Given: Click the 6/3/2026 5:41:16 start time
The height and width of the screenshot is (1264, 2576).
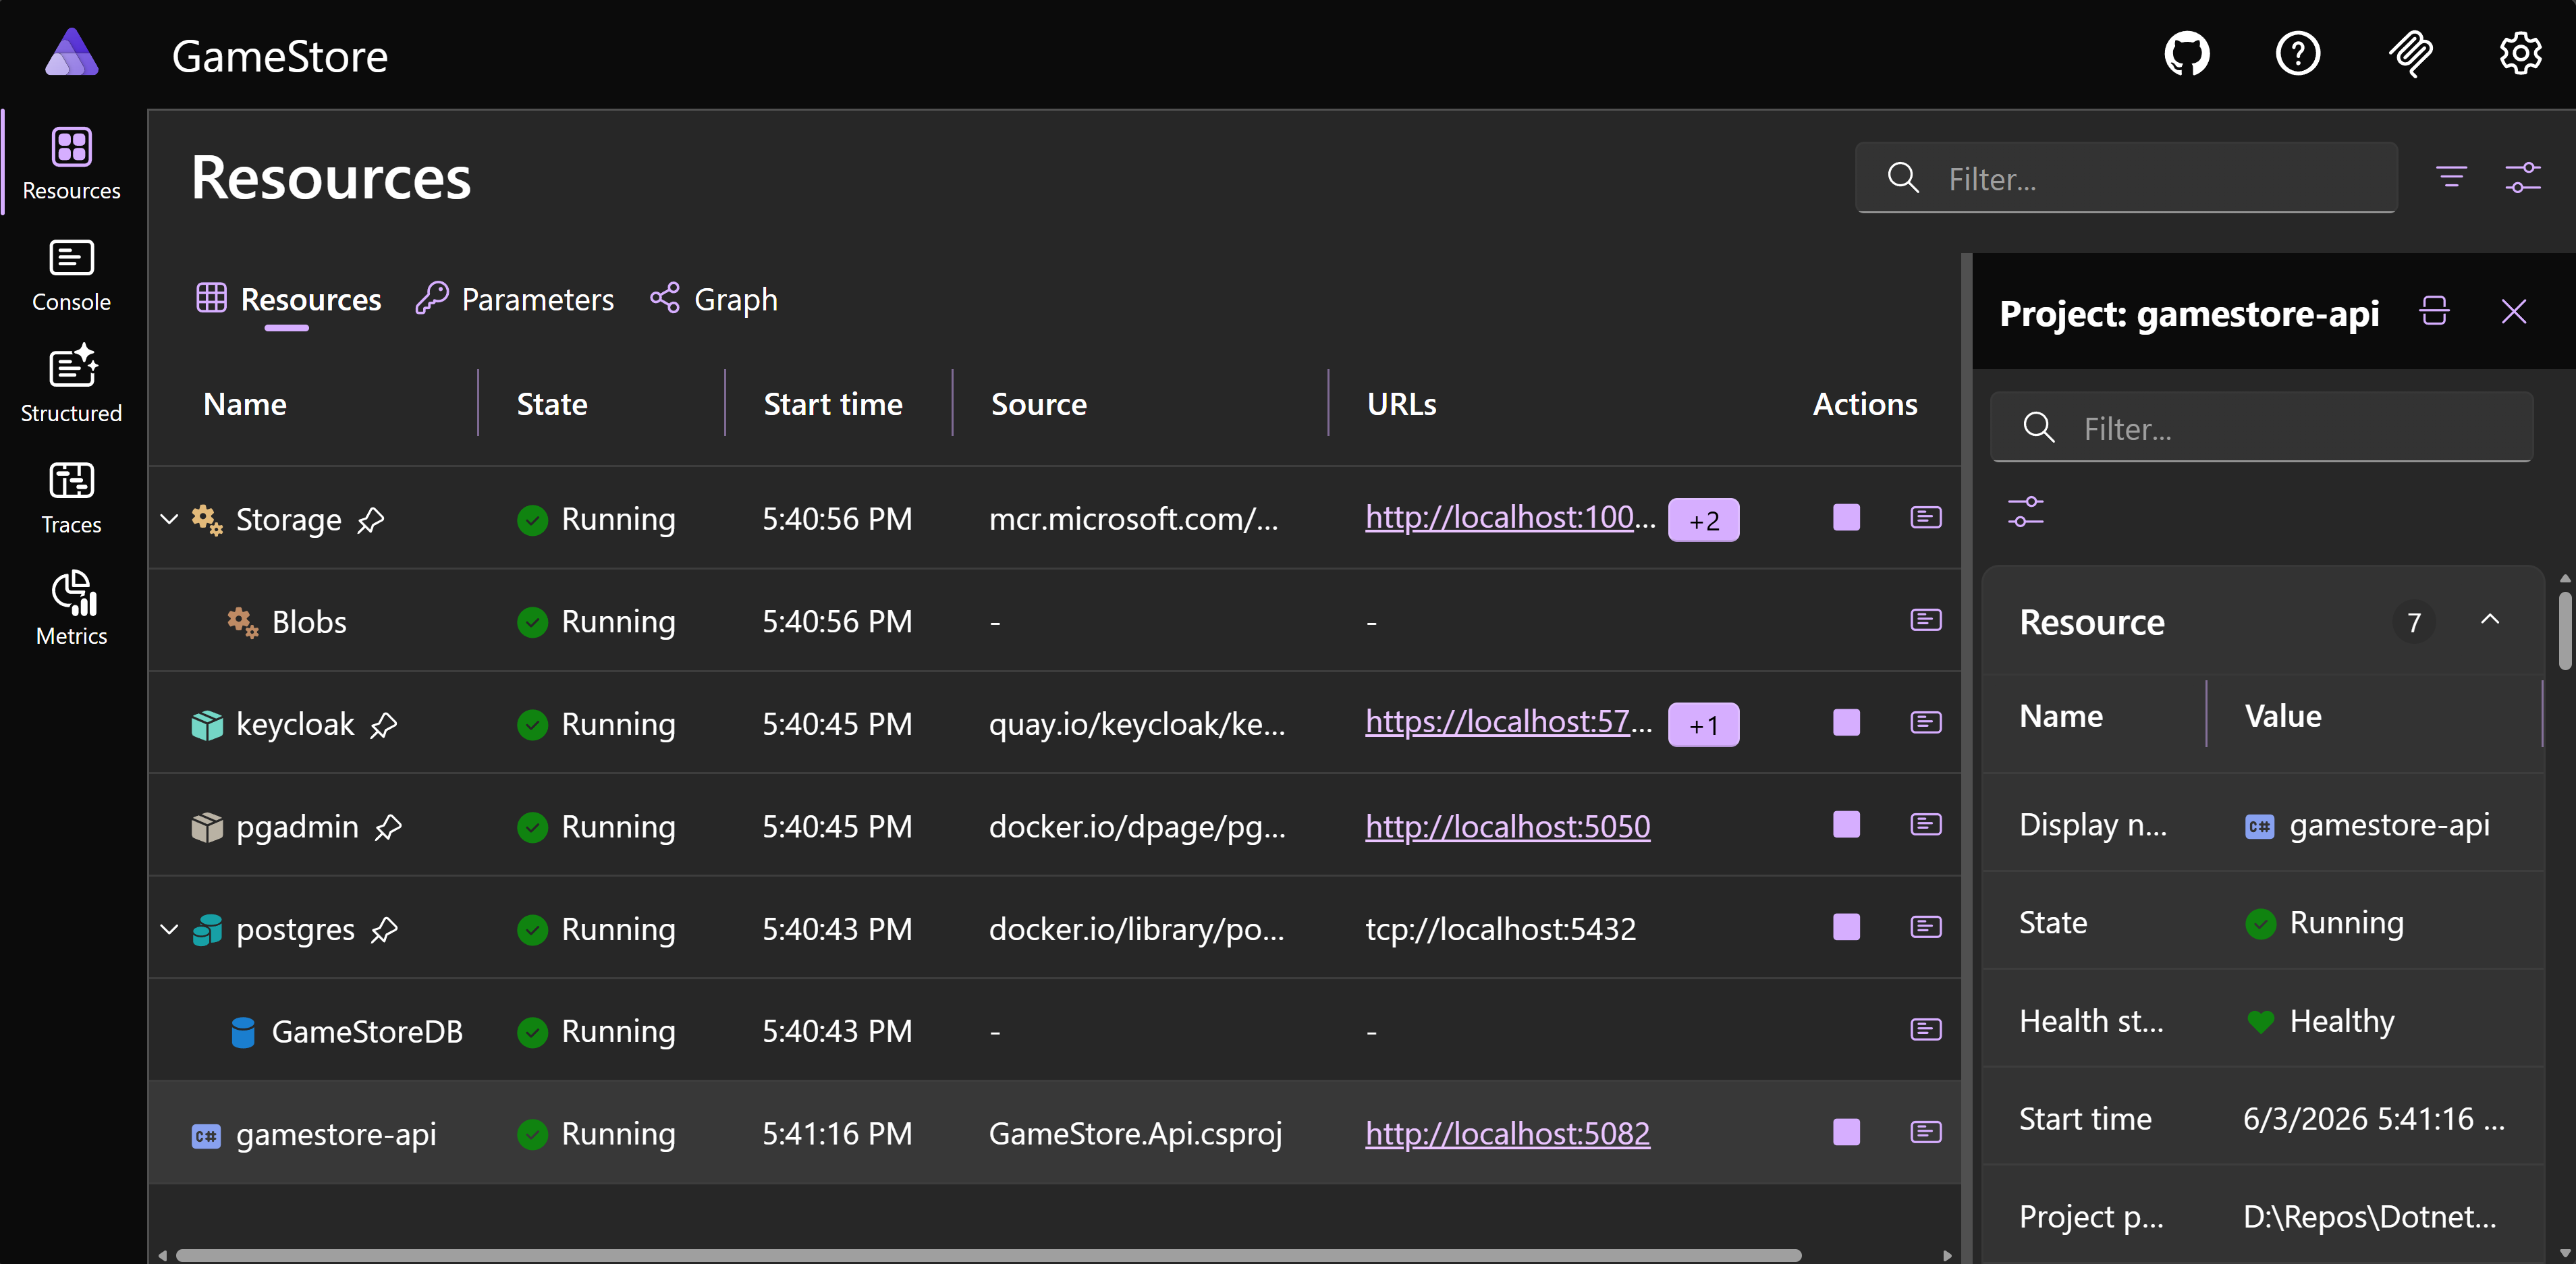Looking at the screenshot, I should [2374, 1119].
